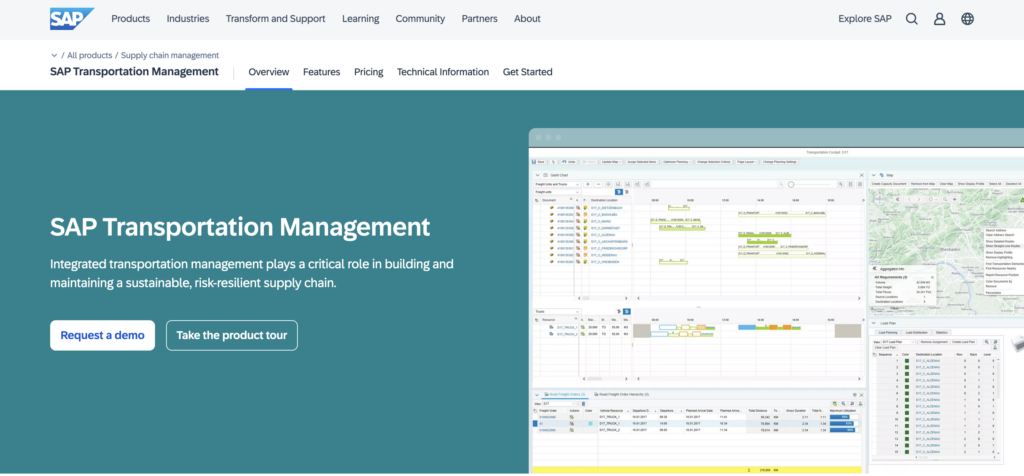Switch to the Technical Information tab

443,72
